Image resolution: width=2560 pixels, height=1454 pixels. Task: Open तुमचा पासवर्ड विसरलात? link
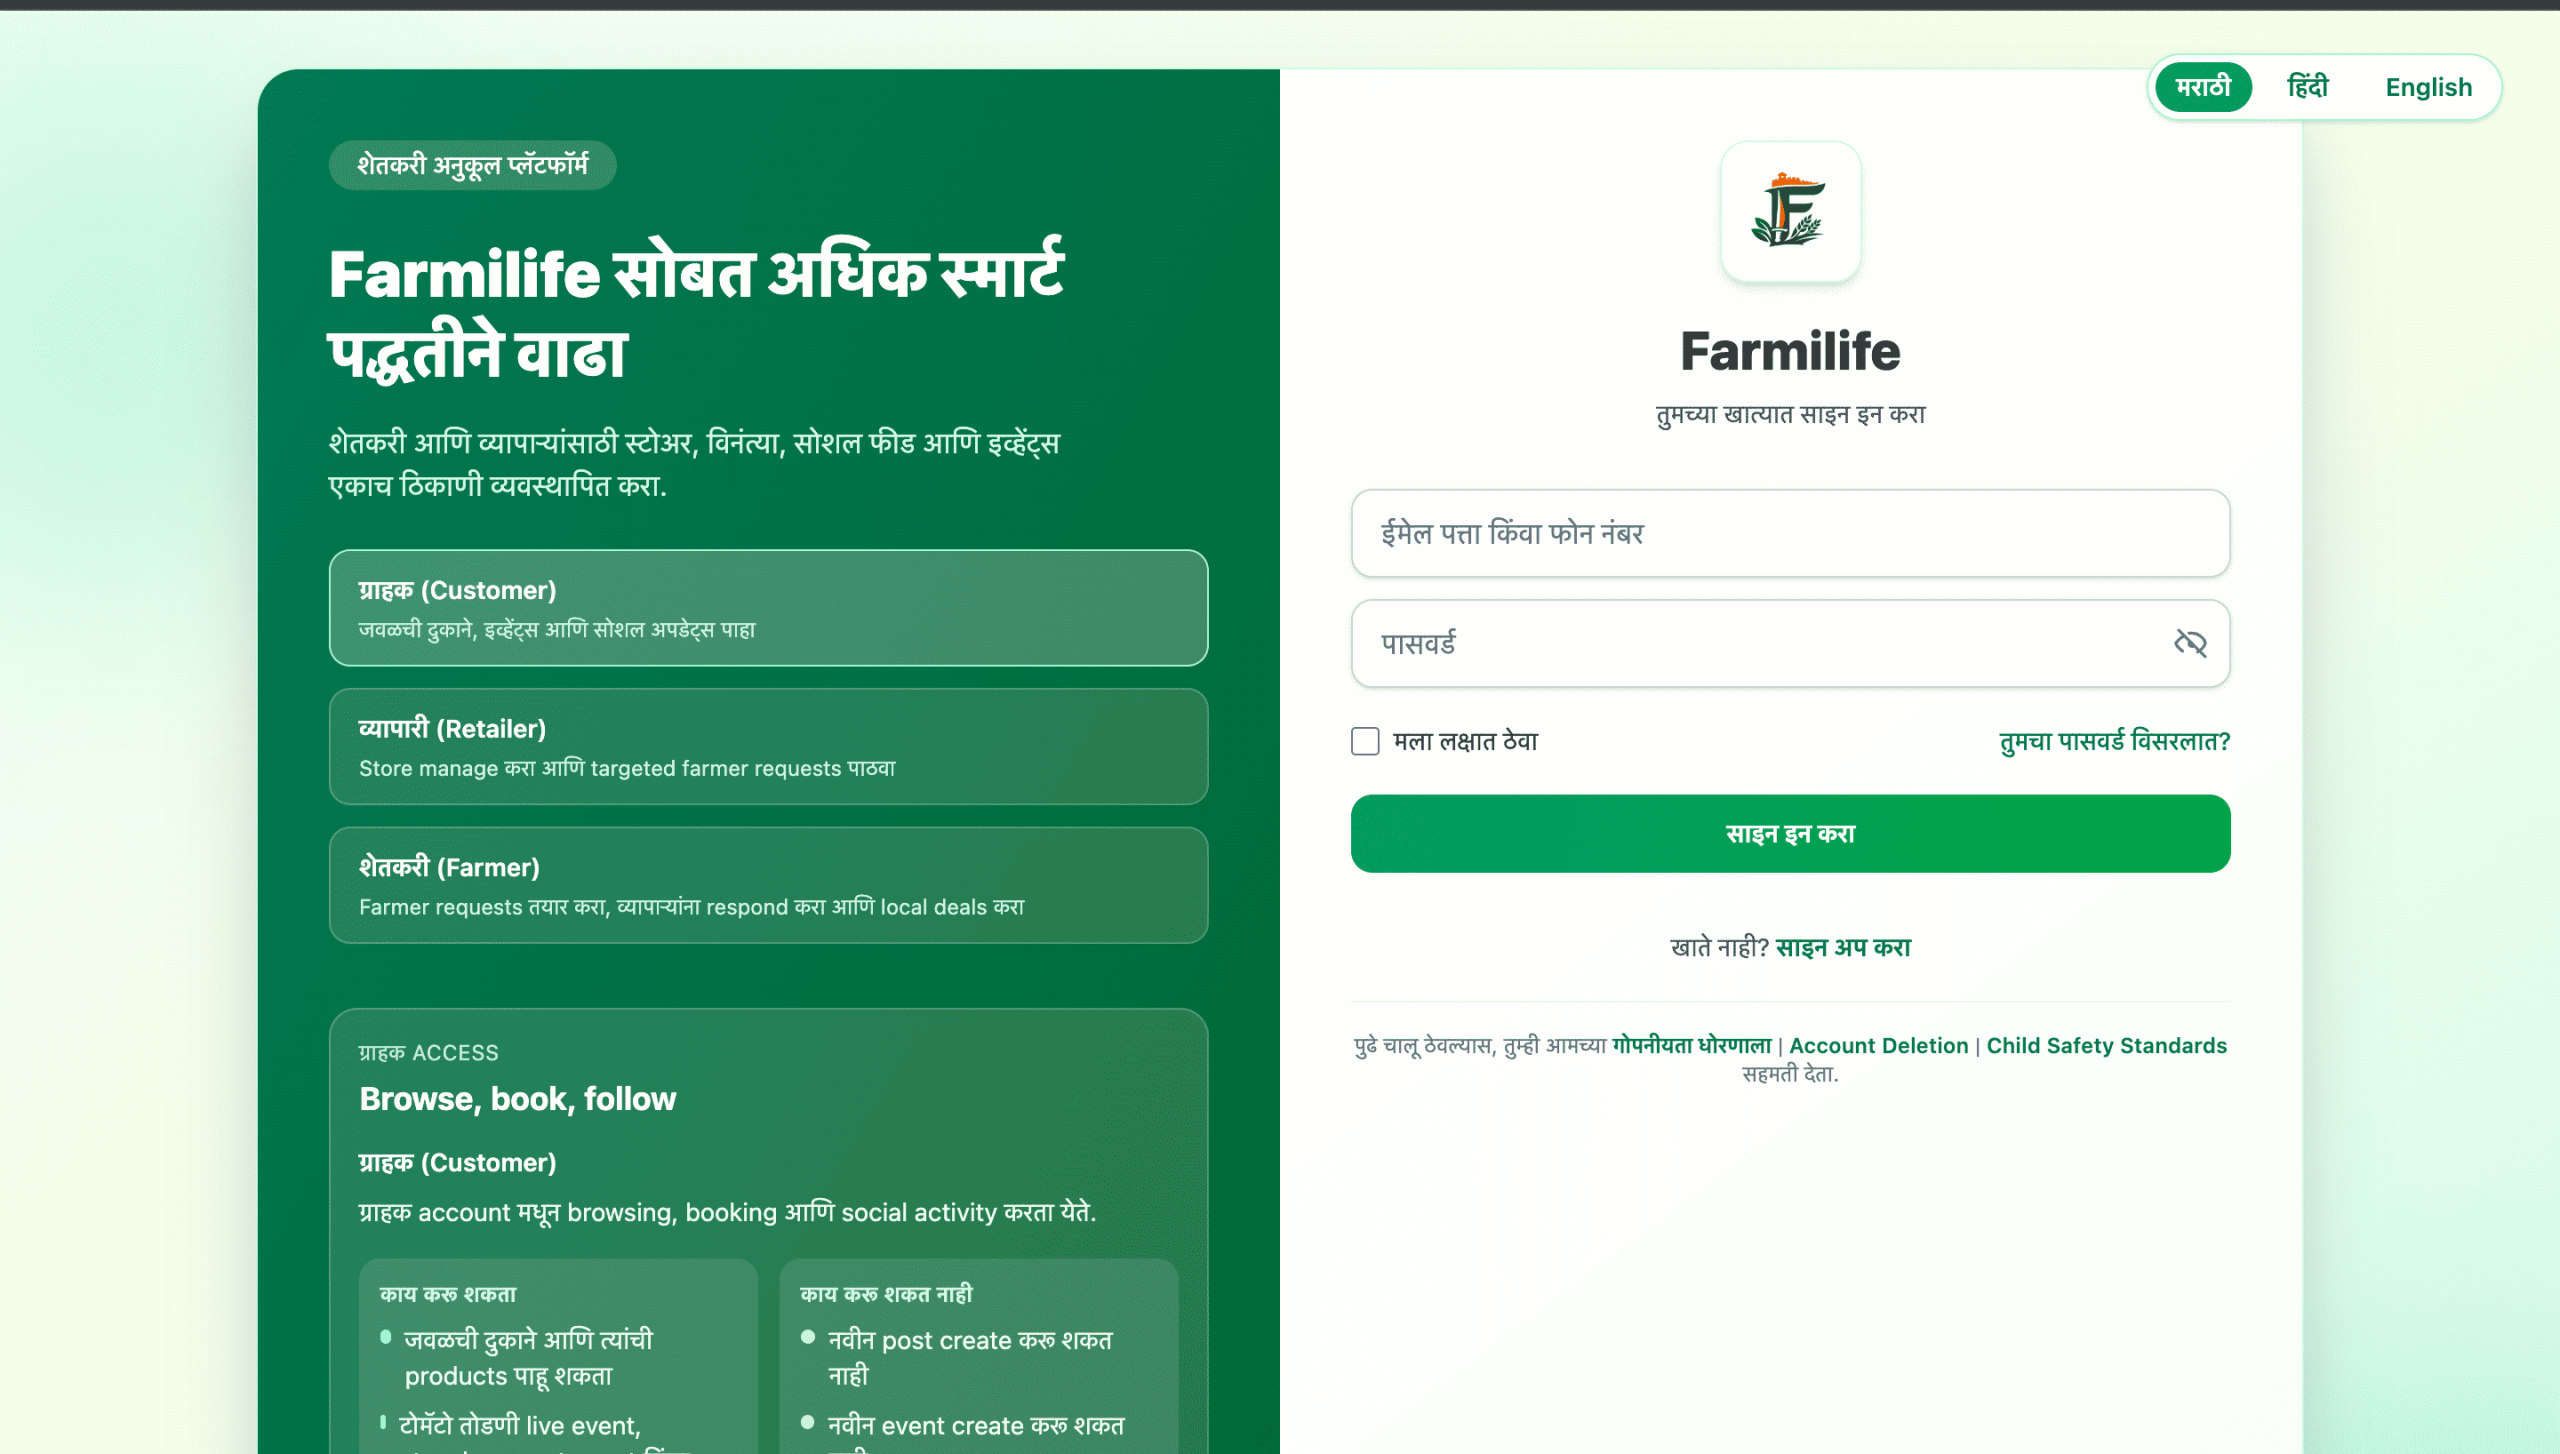point(2115,741)
